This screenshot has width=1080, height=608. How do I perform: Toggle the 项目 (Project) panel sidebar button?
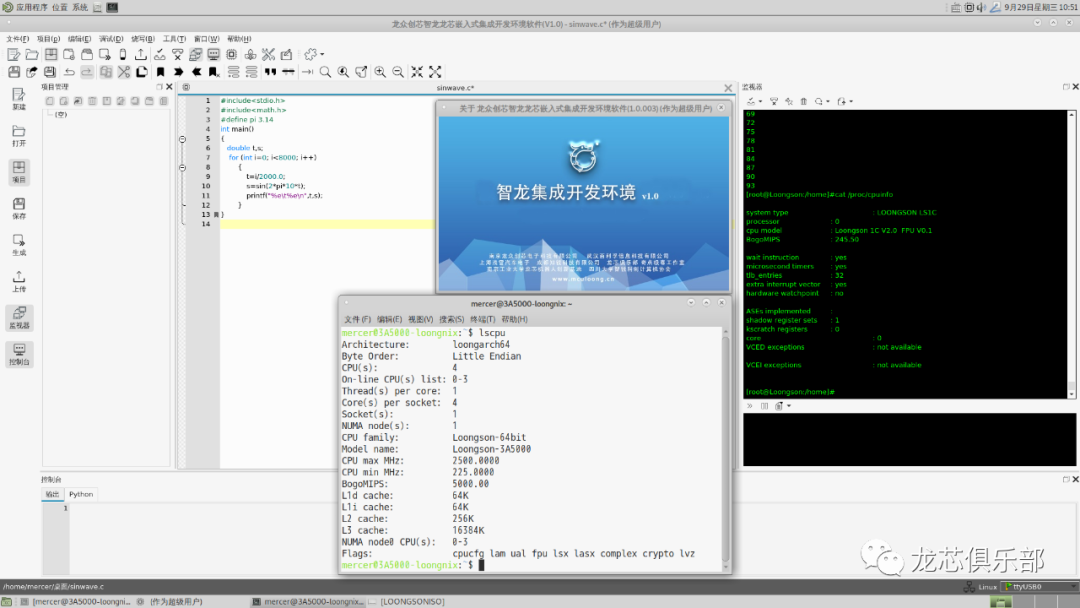pos(19,172)
